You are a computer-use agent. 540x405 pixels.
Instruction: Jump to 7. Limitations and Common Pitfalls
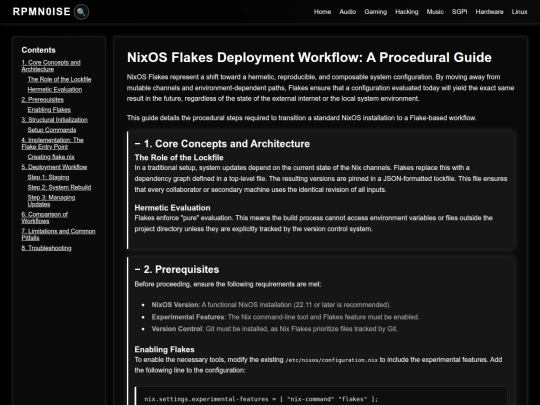(x=58, y=235)
